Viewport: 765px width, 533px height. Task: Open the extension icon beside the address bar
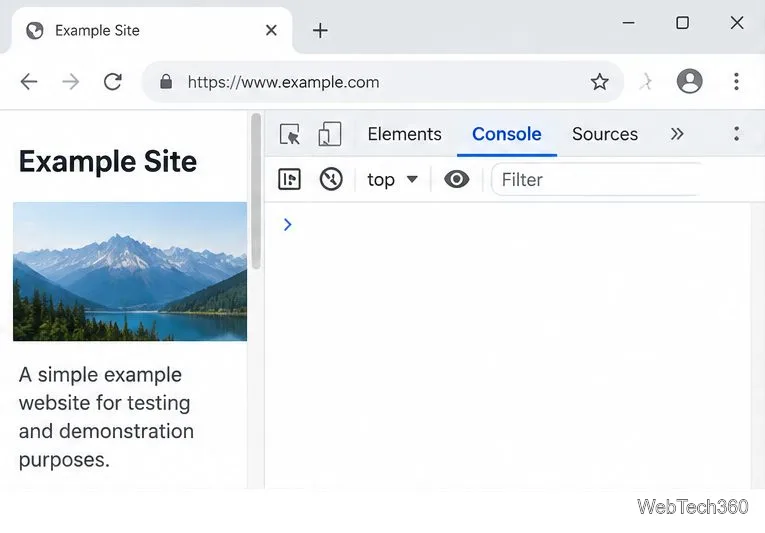point(646,82)
